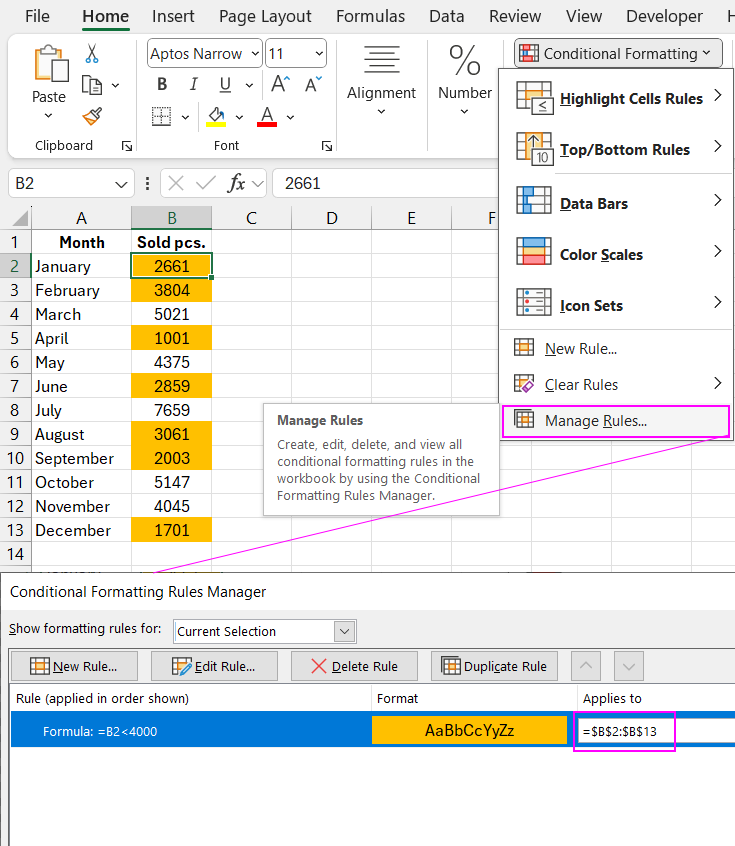Open the File tab

[37, 16]
